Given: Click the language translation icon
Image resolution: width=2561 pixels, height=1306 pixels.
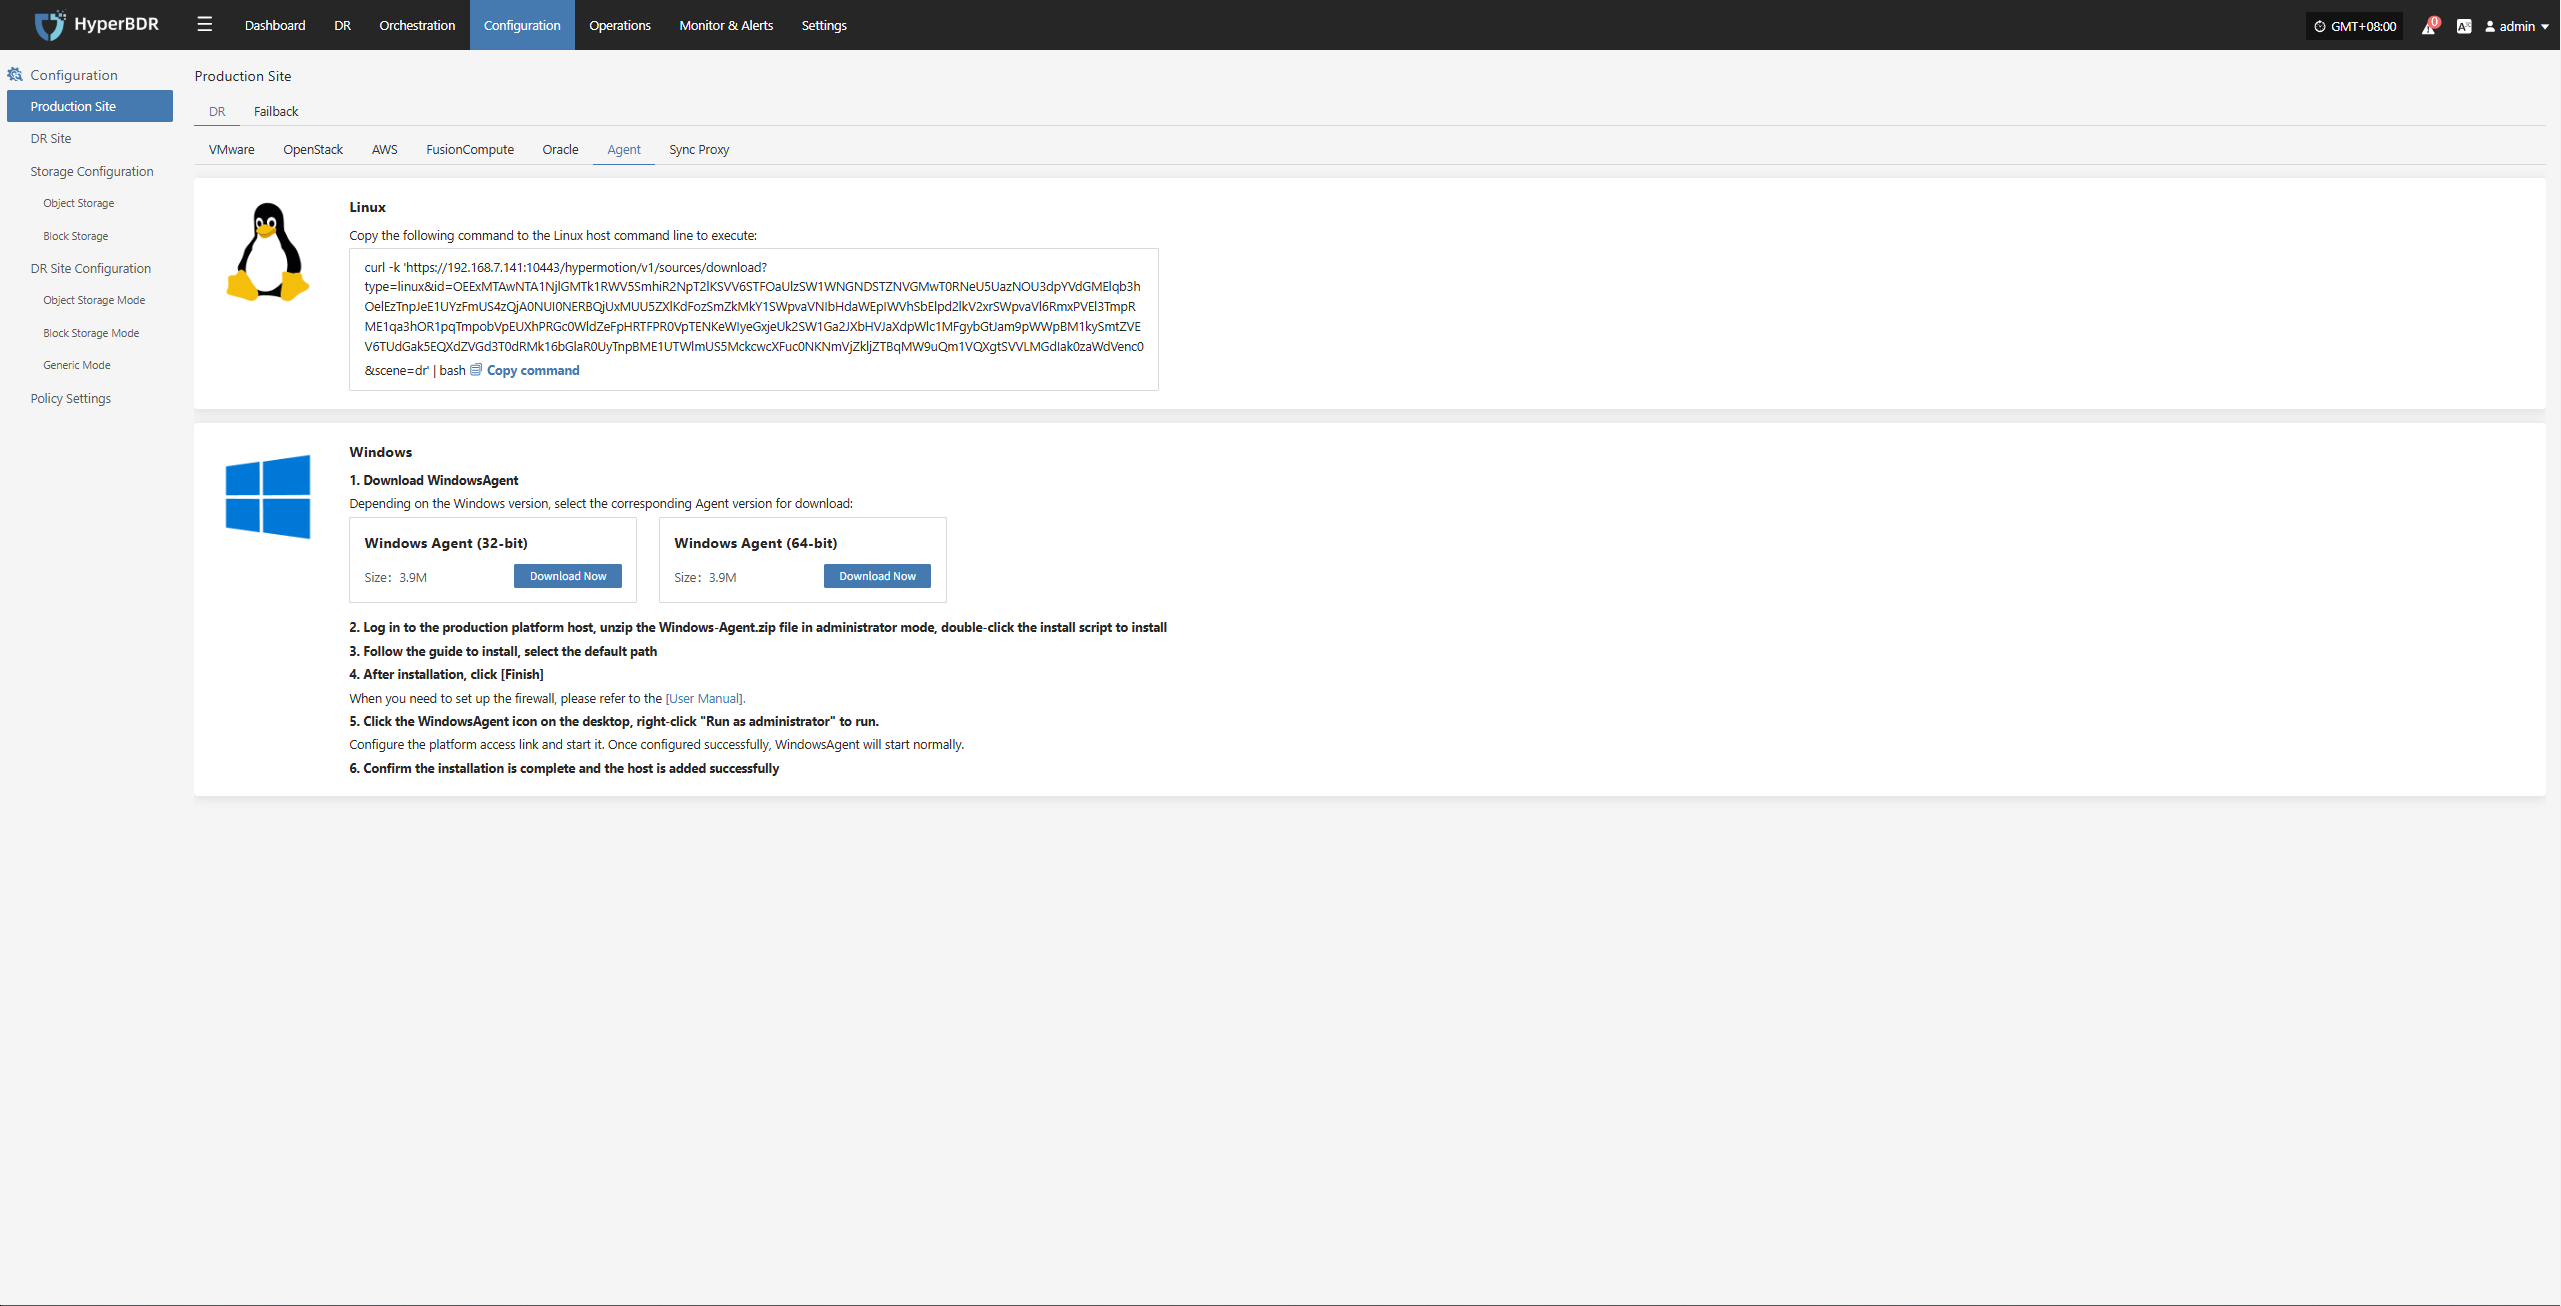Looking at the screenshot, I should coord(2464,27).
